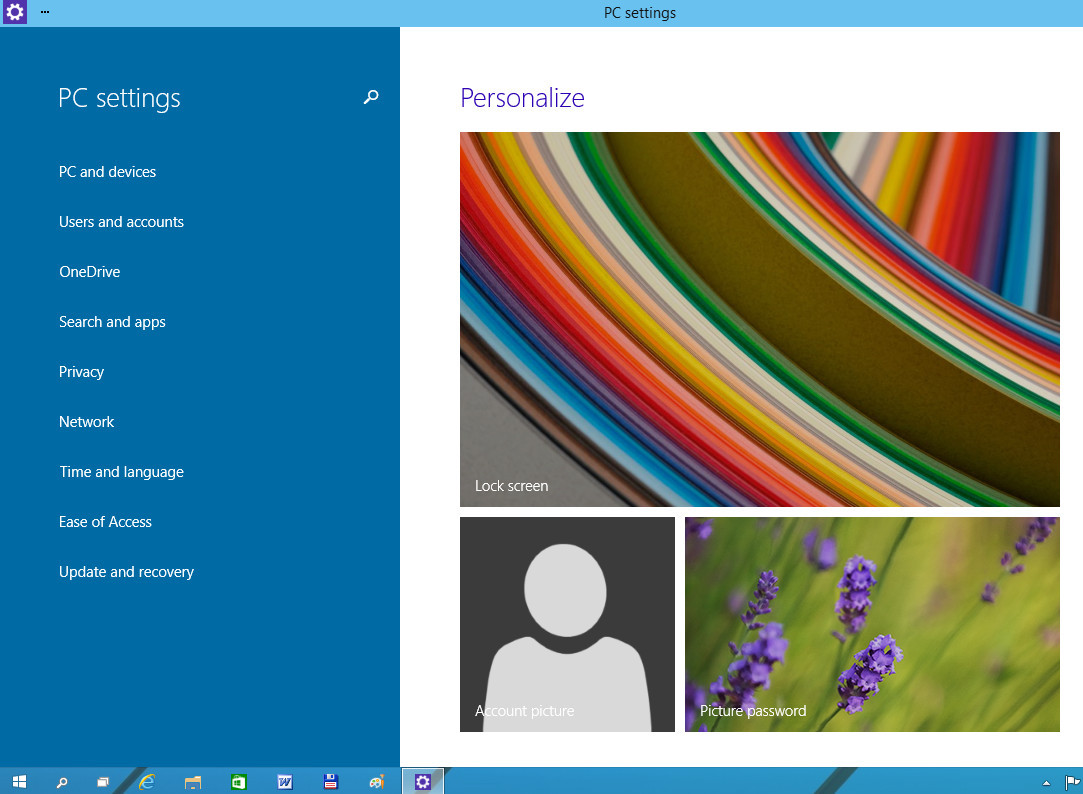Open the Word document taskbar icon

284,782
